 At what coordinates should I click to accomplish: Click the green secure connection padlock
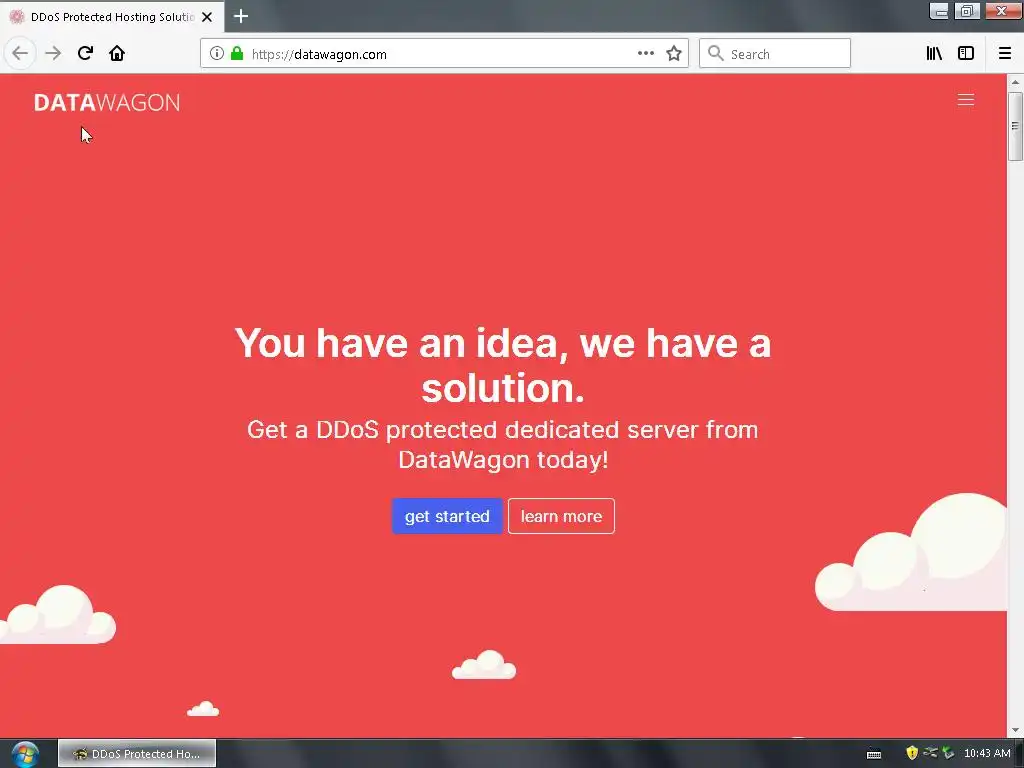pos(237,54)
